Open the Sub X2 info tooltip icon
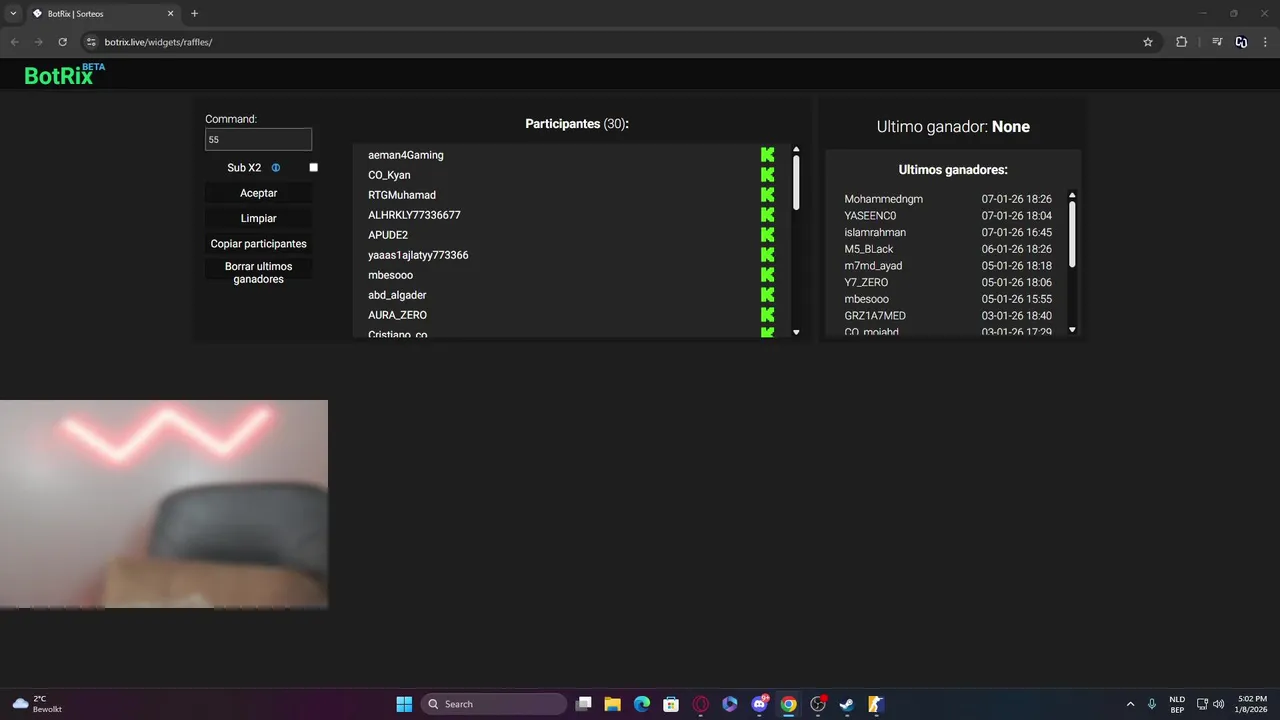 [x=276, y=168]
